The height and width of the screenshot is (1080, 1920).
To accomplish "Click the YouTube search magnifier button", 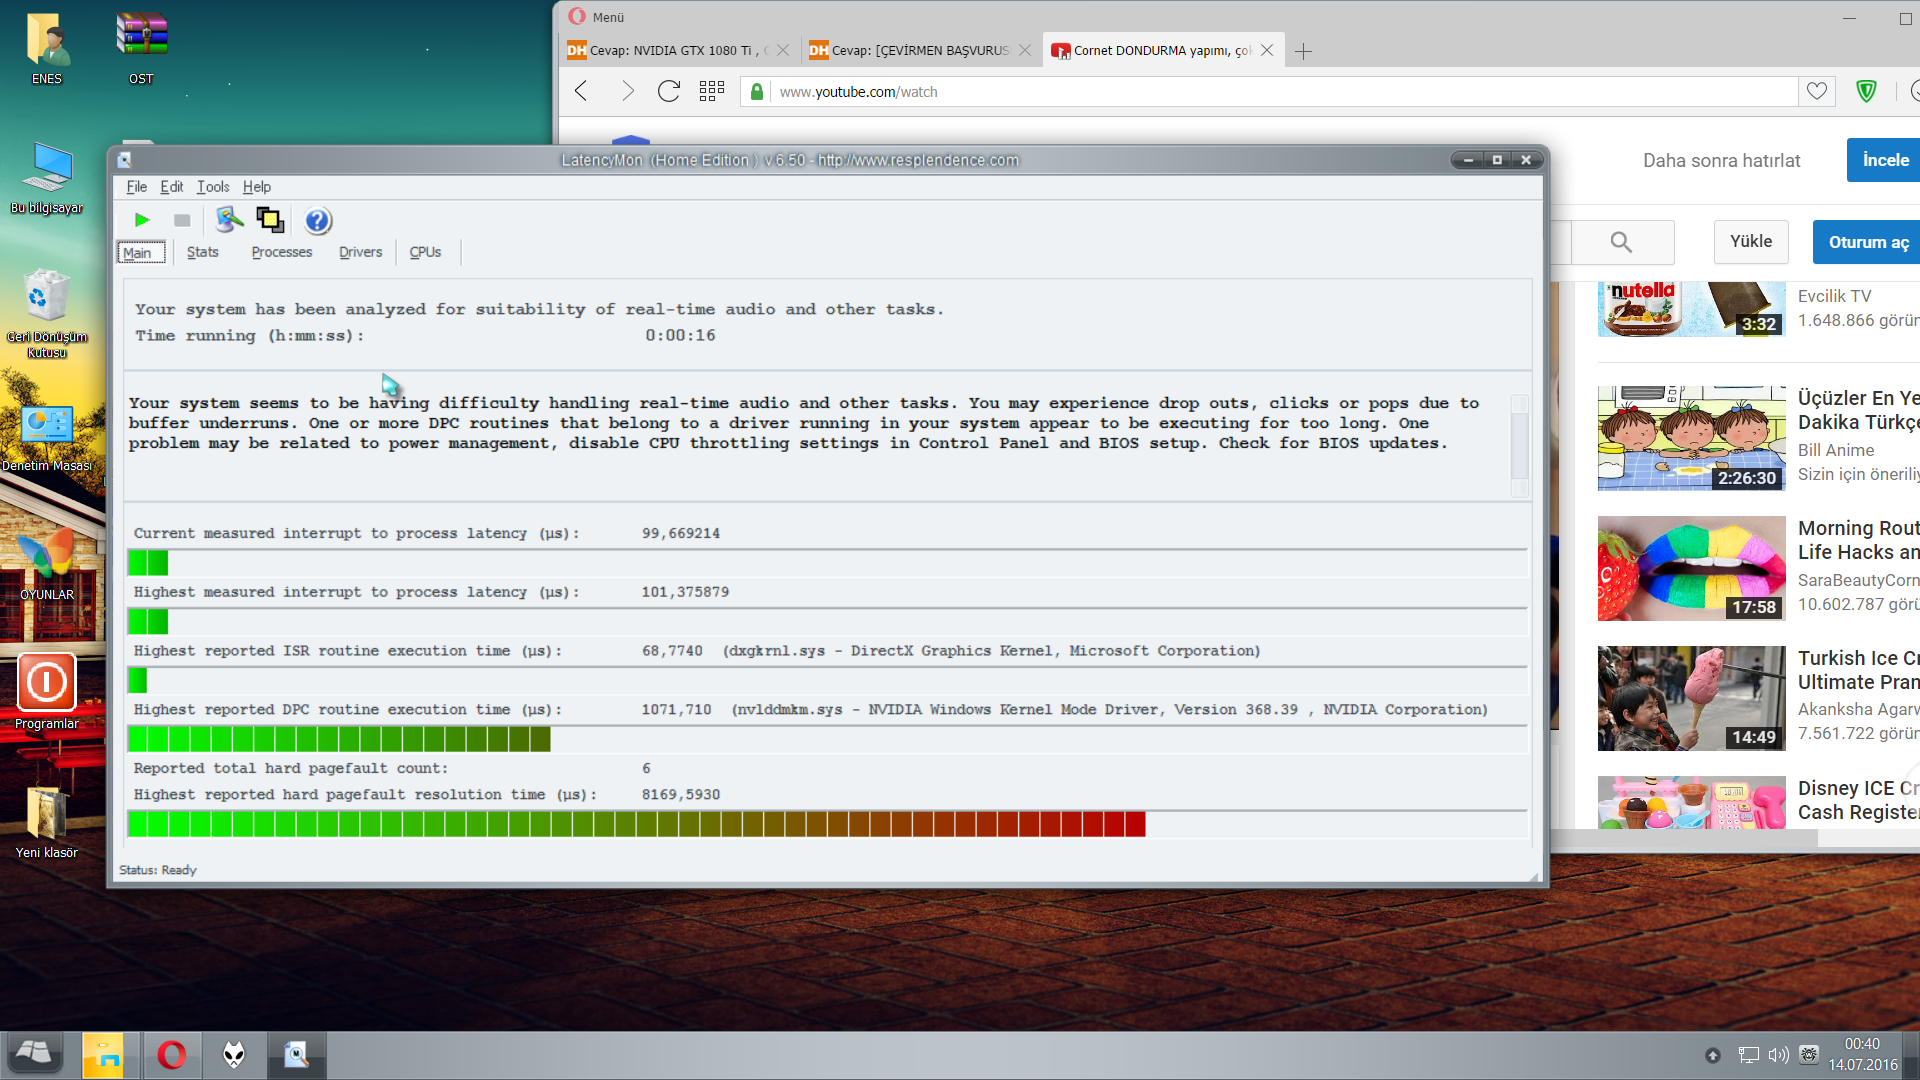I will 1622,242.
